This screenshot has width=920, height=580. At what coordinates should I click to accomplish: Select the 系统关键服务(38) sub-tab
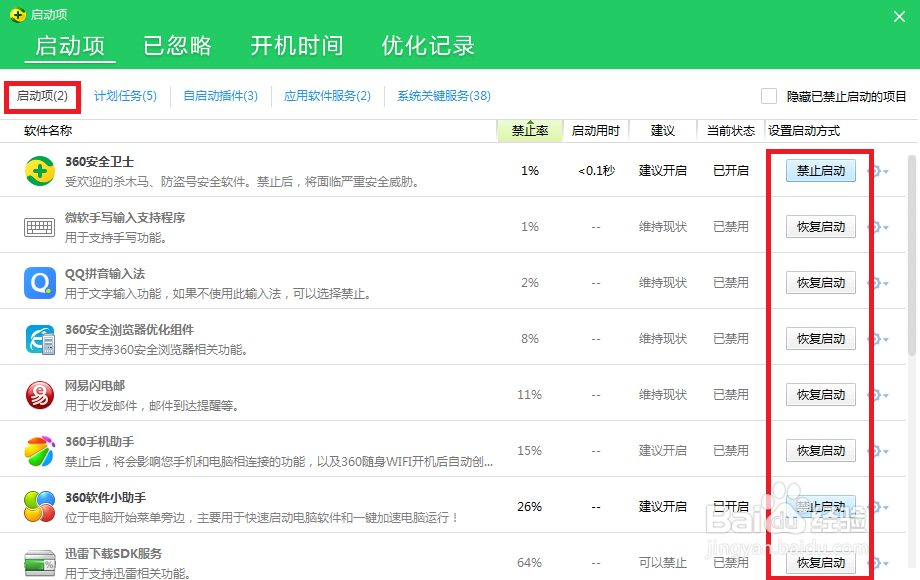pyautogui.click(x=444, y=96)
